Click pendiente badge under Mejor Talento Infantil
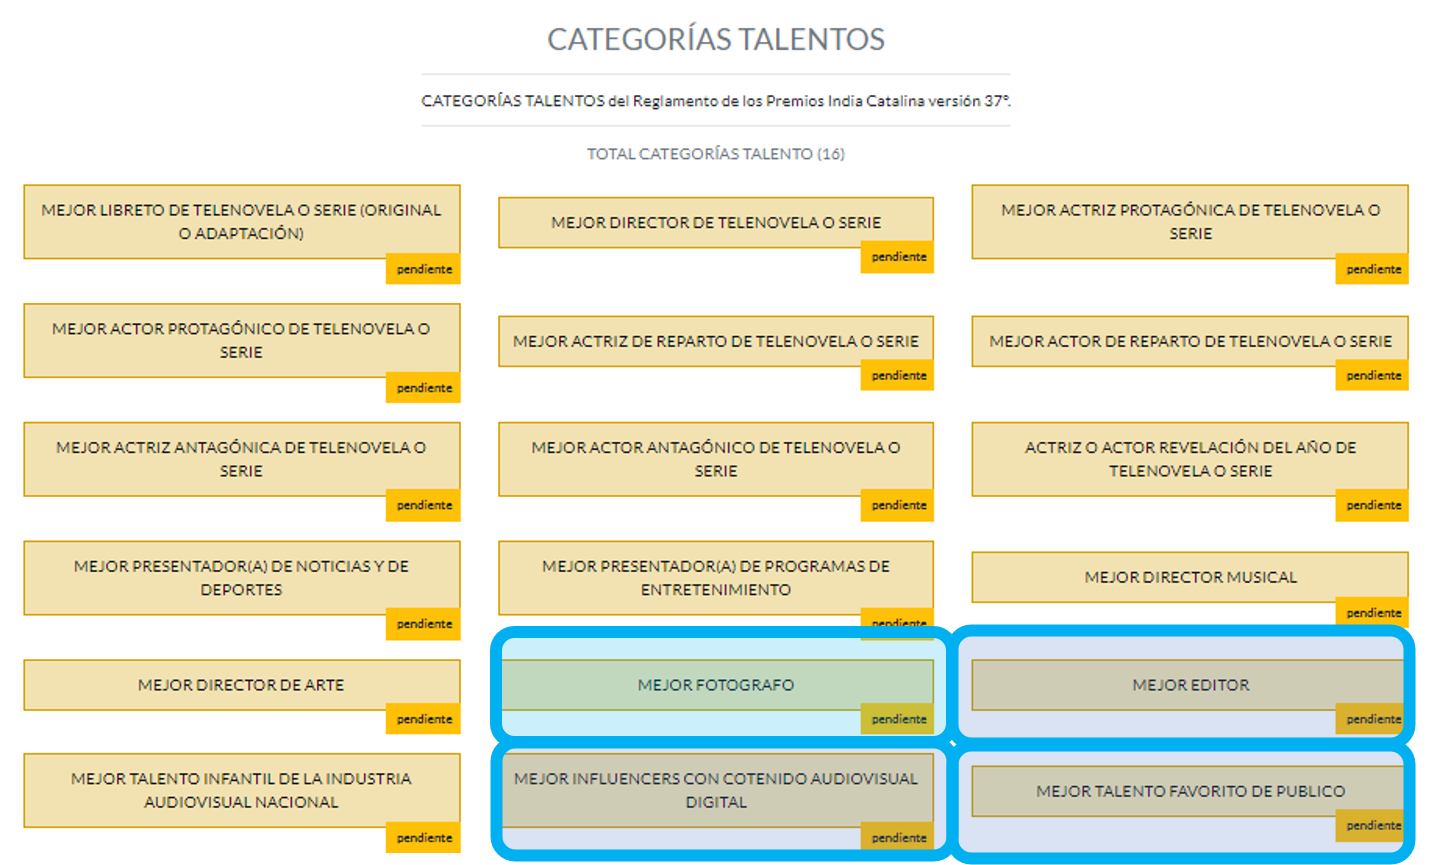Image resolution: width=1448 pixels, height=865 pixels. 424,838
